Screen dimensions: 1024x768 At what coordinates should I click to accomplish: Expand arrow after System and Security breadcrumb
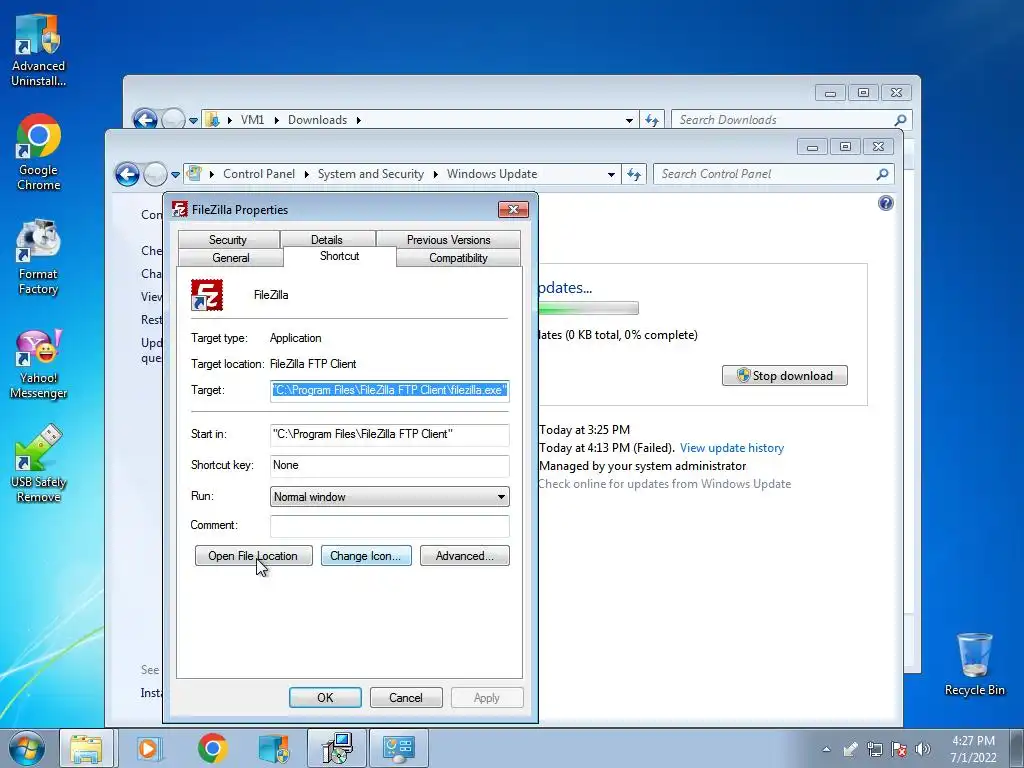(435, 174)
